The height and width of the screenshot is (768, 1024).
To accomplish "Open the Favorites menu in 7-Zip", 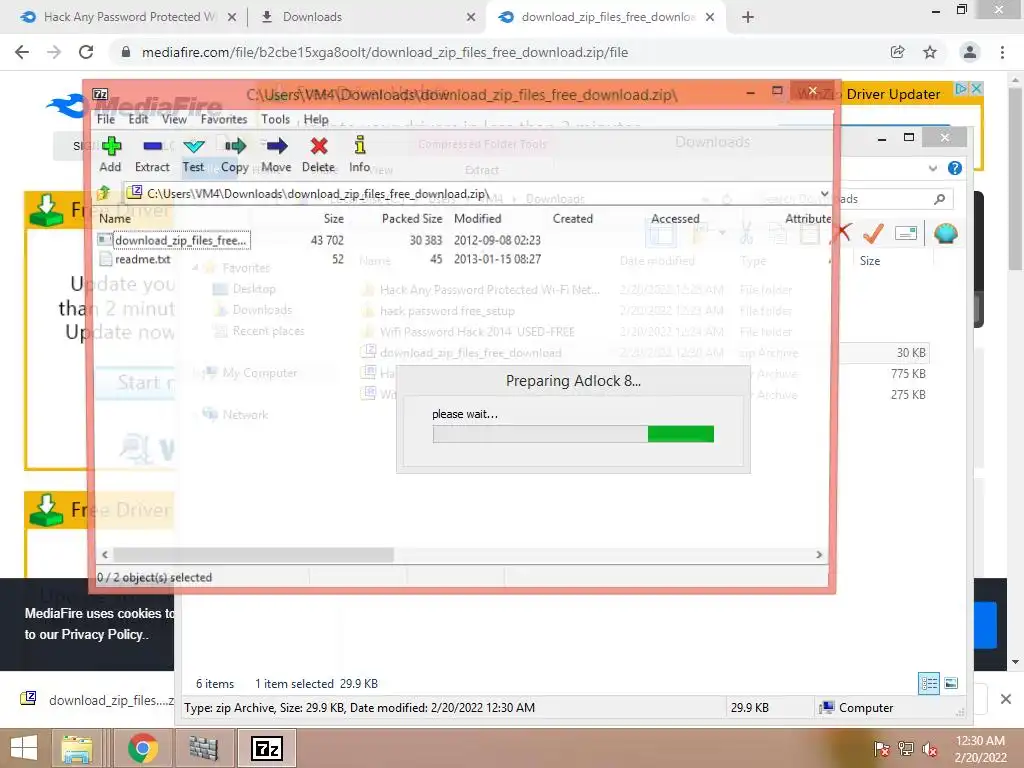I will tap(224, 119).
